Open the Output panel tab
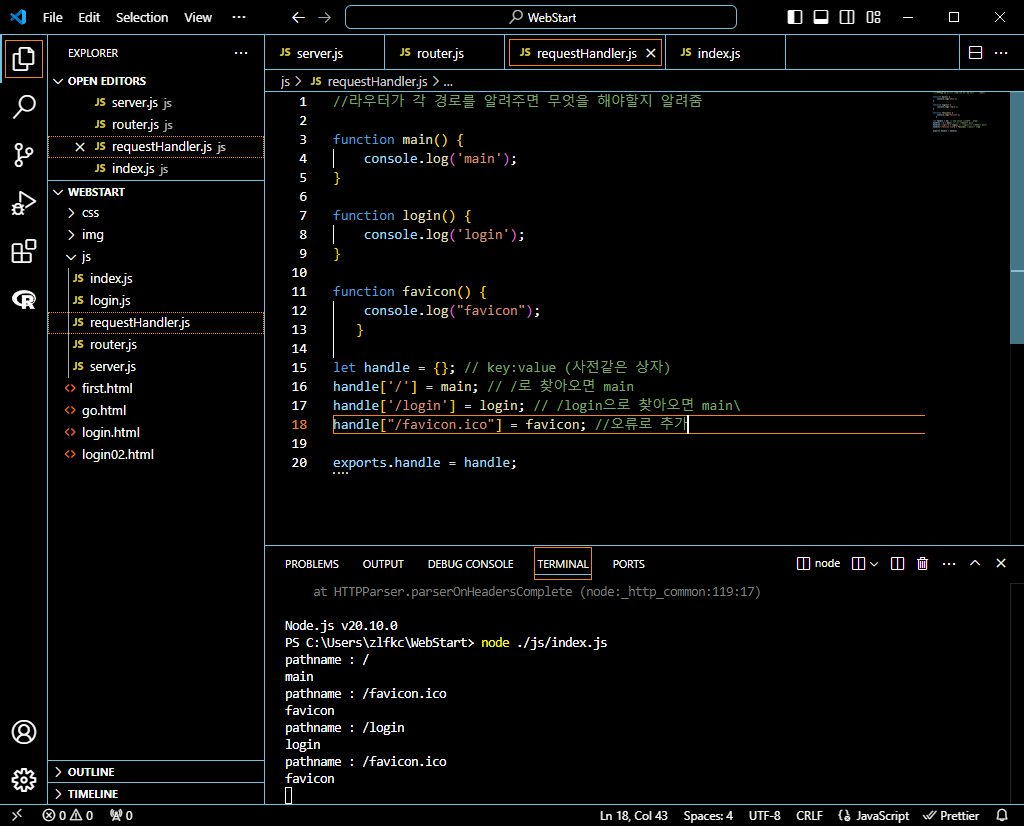Viewport: 1024px width, 826px height. coord(383,564)
